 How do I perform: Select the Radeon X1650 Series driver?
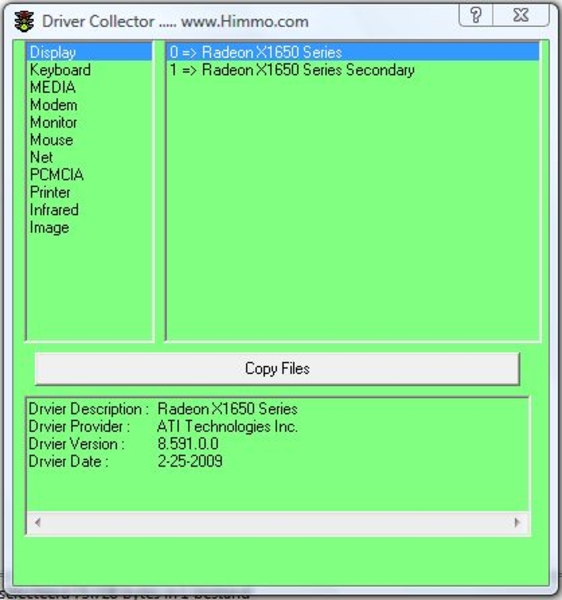pyautogui.click(x=353, y=52)
